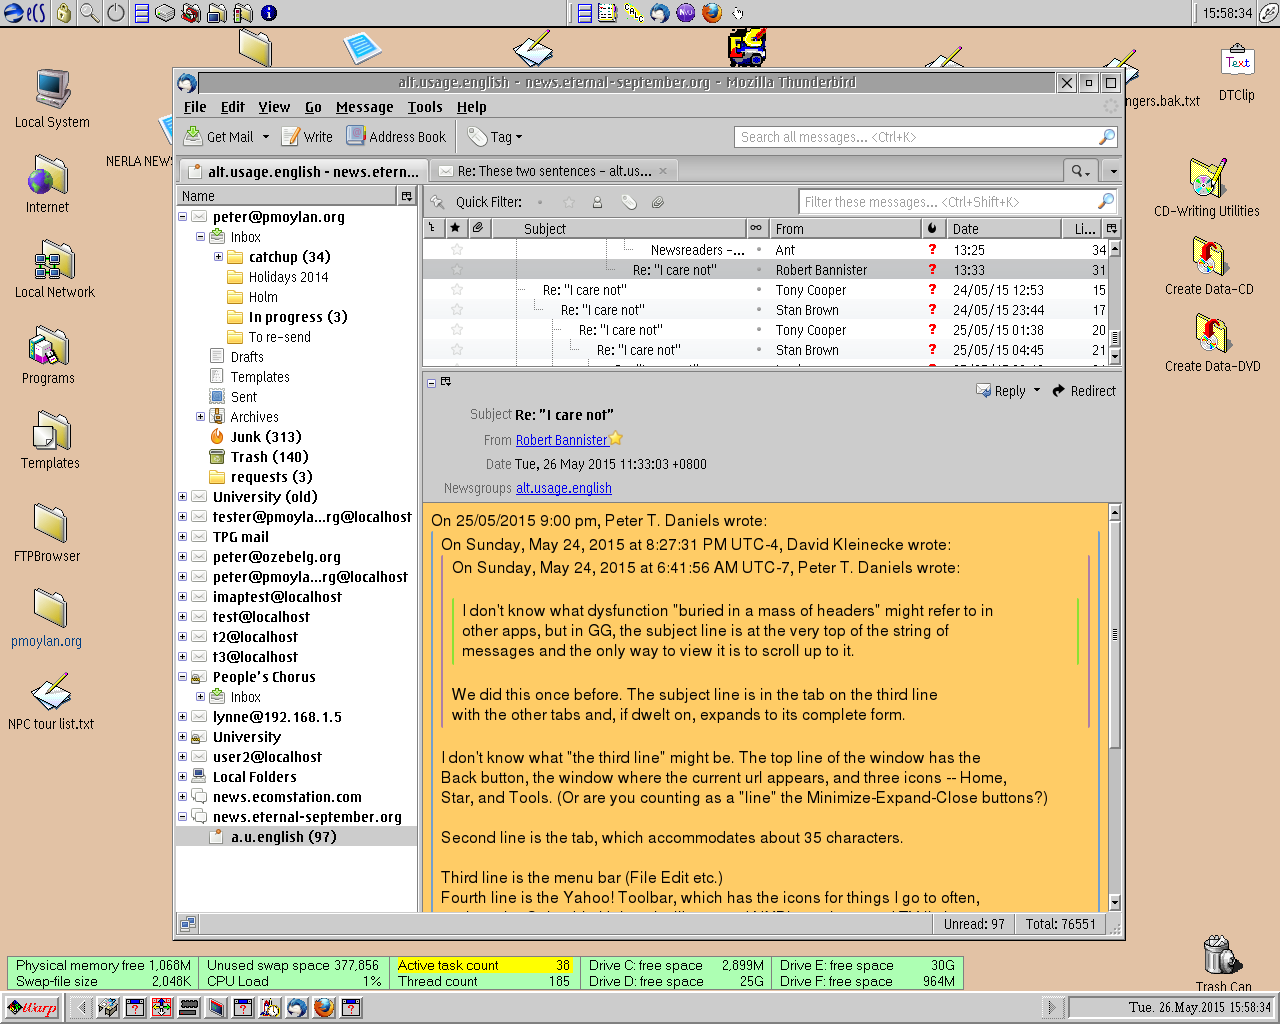
Task: Click the Get Mail toolbar icon
Action: (x=194, y=136)
